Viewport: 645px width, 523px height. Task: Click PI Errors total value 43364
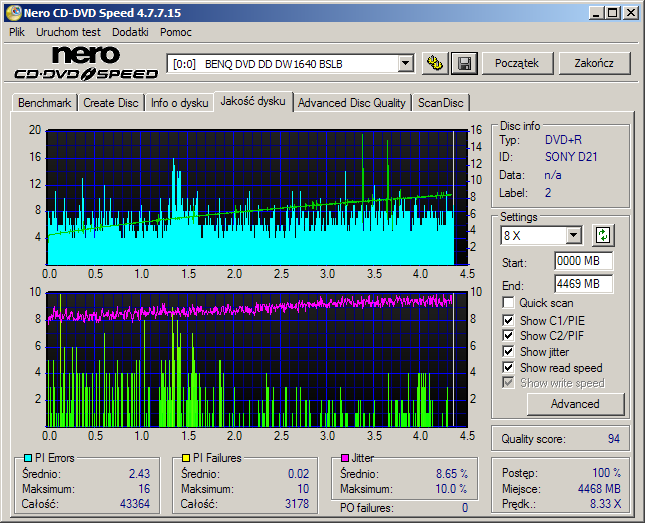[x=135, y=504]
